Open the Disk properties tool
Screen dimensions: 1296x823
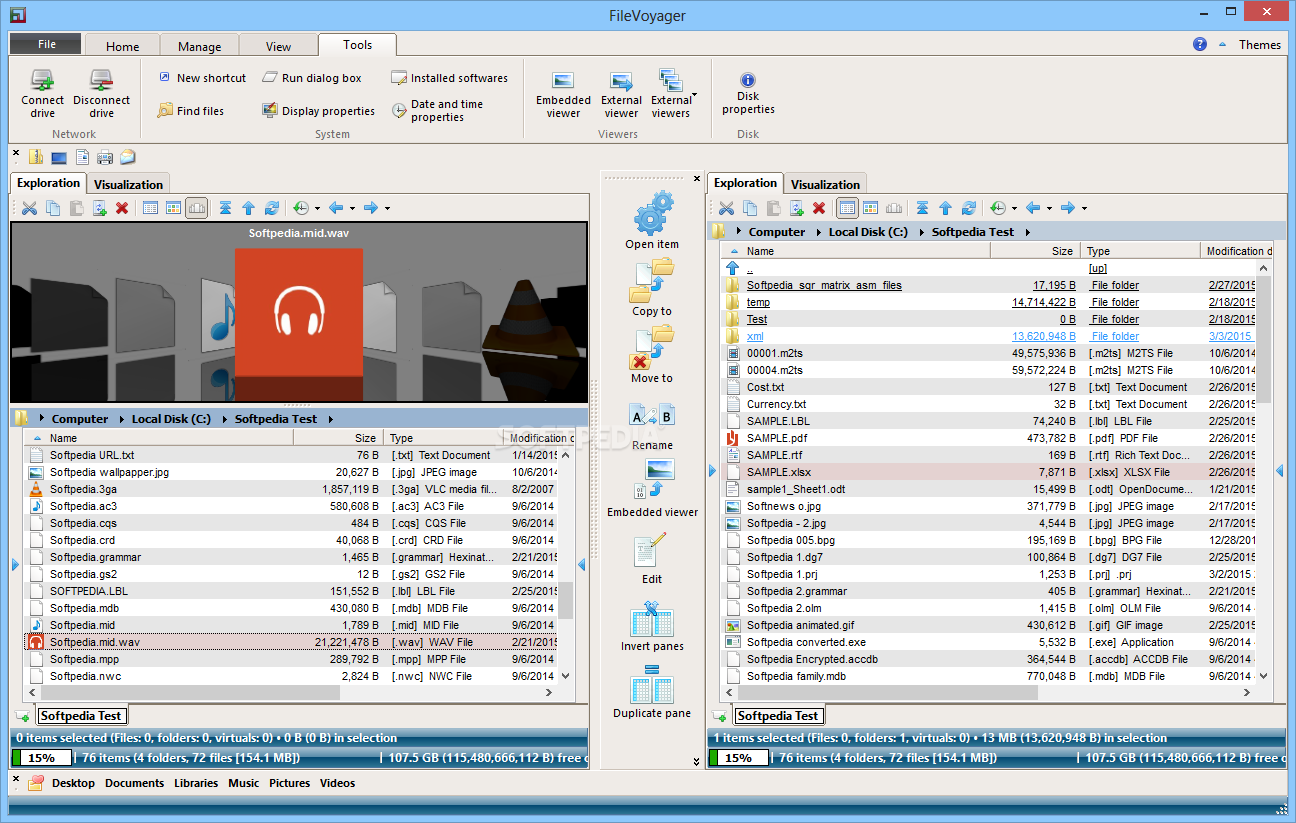(748, 95)
